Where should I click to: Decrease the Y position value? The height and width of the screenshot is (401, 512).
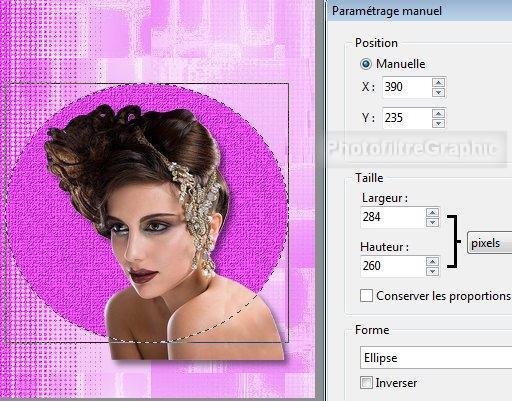(x=439, y=123)
